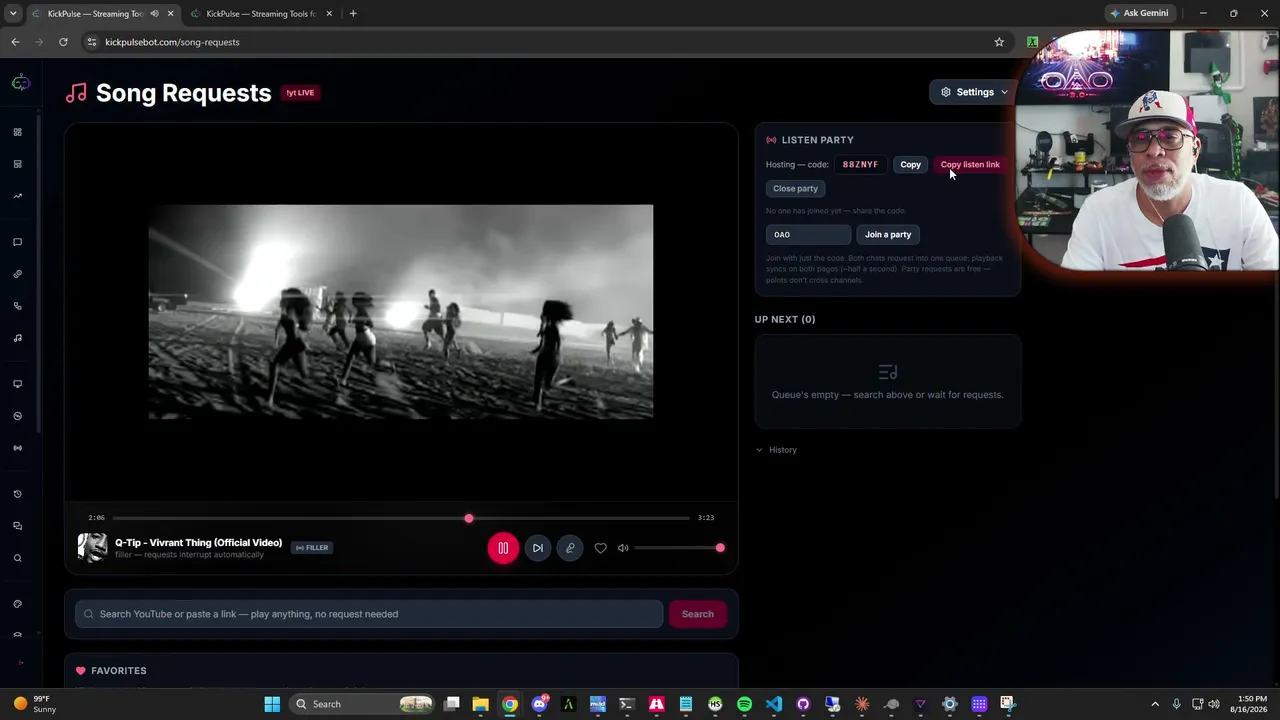Click the Search button for songs
1280x720 pixels.
point(697,614)
